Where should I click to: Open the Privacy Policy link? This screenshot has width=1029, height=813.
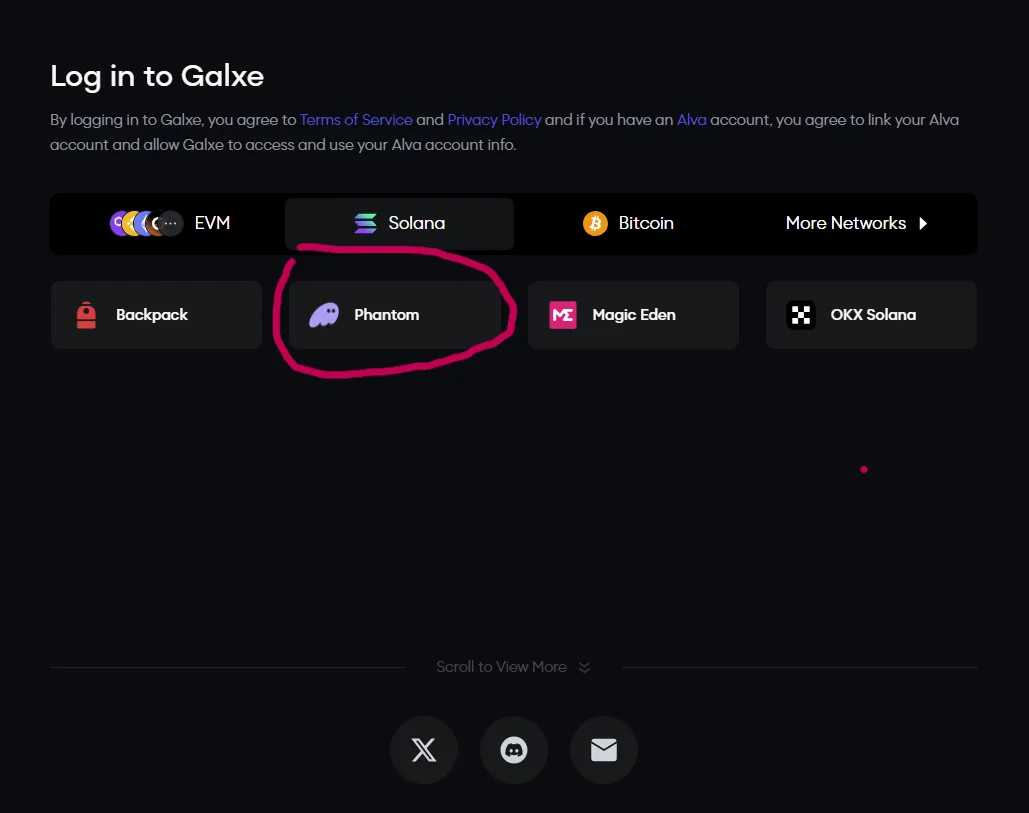pos(494,120)
